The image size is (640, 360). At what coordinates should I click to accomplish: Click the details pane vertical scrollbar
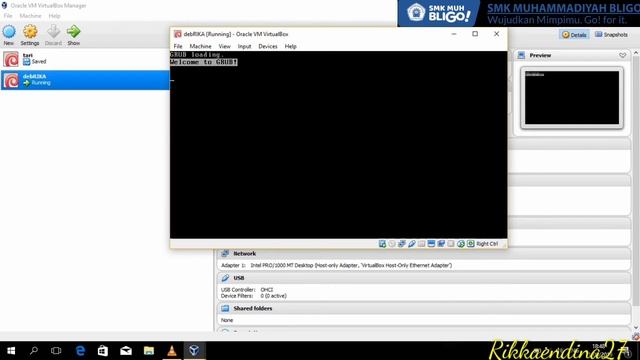[636, 181]
